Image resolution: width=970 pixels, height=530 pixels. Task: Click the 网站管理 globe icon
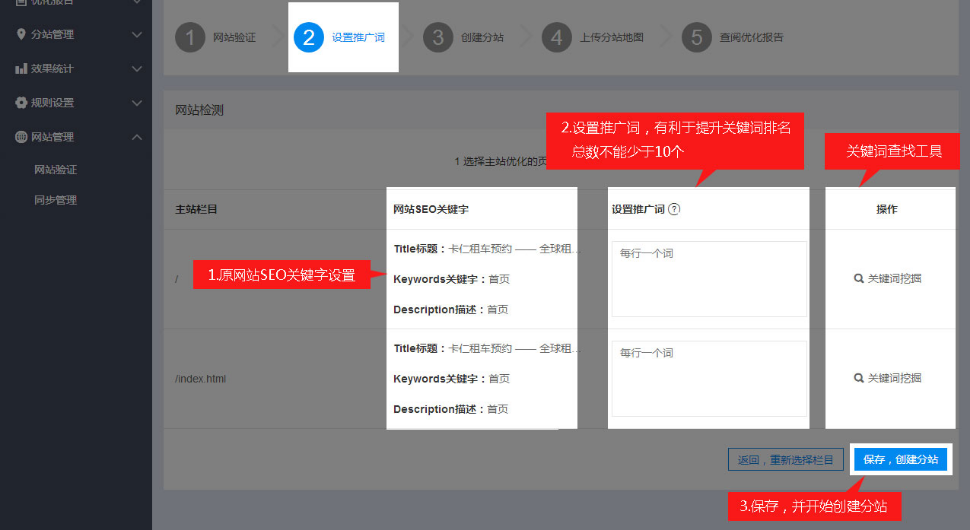point(21,137)
